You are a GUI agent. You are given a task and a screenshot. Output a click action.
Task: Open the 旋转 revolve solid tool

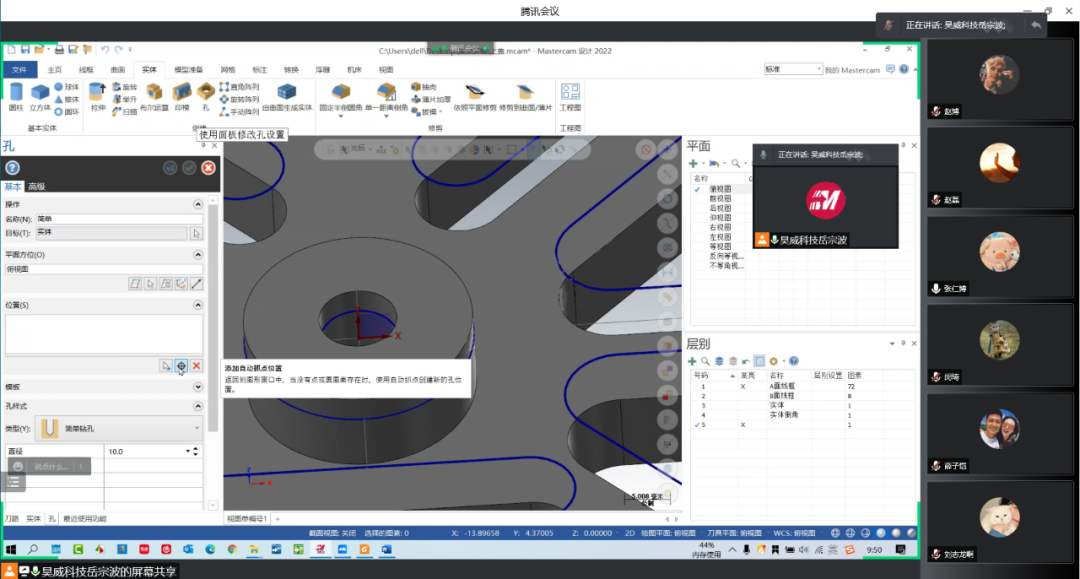[x=125, y=87]
